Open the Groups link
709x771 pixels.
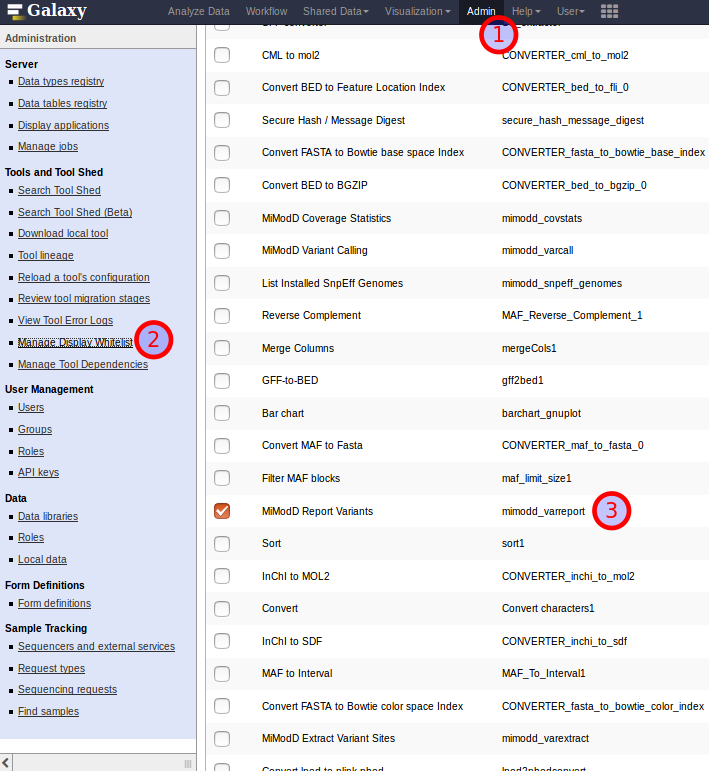(x=35, y=429)
